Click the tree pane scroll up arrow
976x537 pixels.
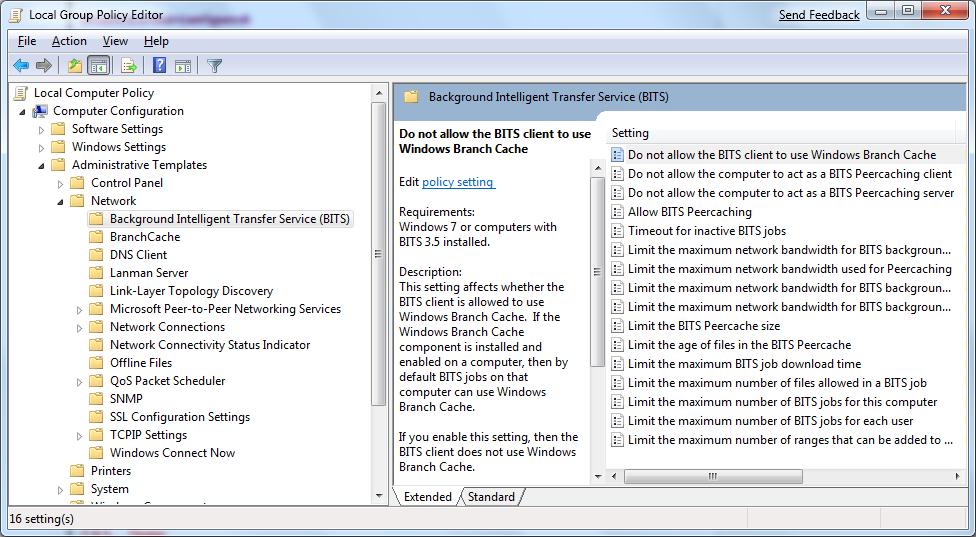(x=378, y=93)
